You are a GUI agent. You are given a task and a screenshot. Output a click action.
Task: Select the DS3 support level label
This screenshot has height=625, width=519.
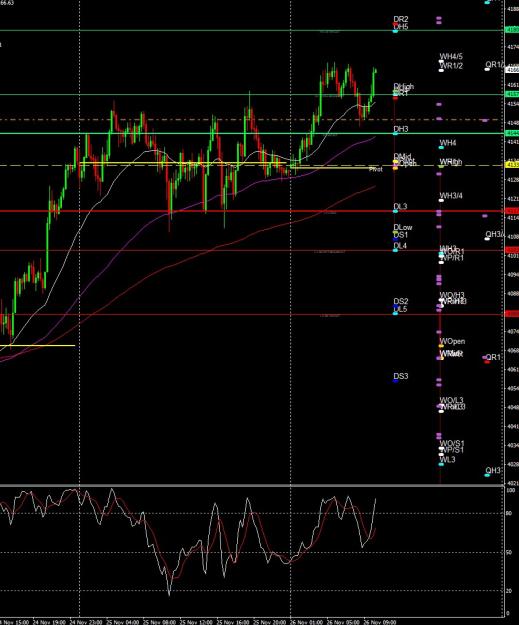[401, 376]
